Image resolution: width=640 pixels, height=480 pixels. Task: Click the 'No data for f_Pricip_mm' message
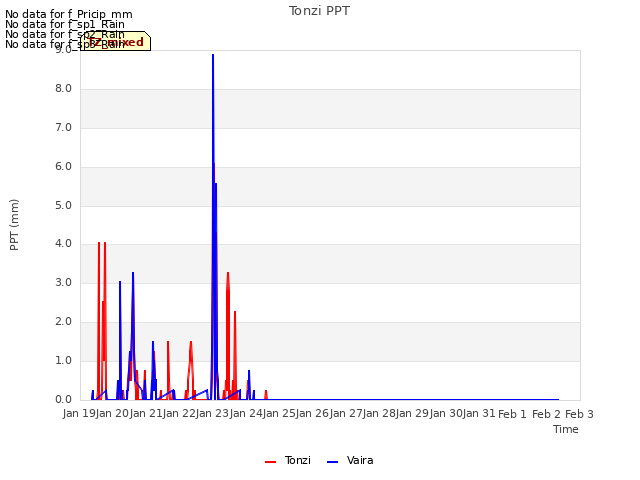[69, 14]
